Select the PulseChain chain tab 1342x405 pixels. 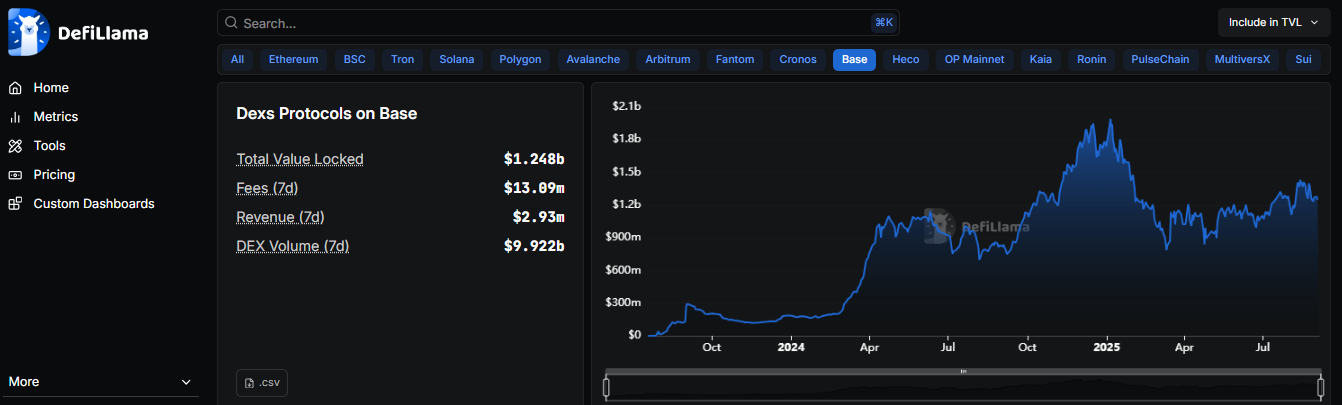coord(1160,60)
